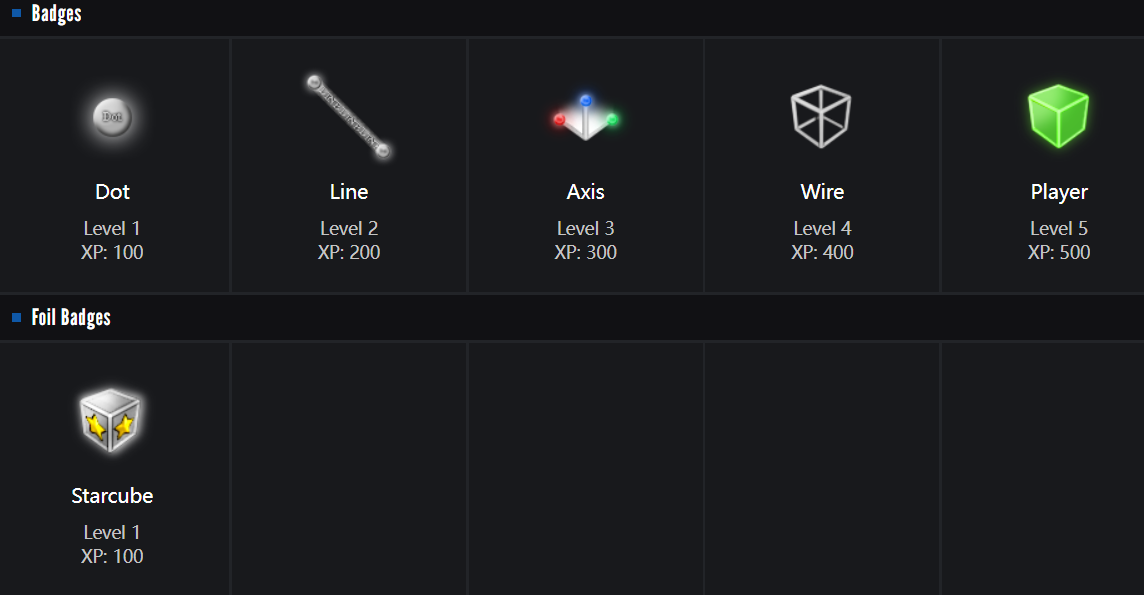Image resolution: width=1144 pixels, height=595 pixels.
Task: Select the Axis badge title
Action: [586, 192]
